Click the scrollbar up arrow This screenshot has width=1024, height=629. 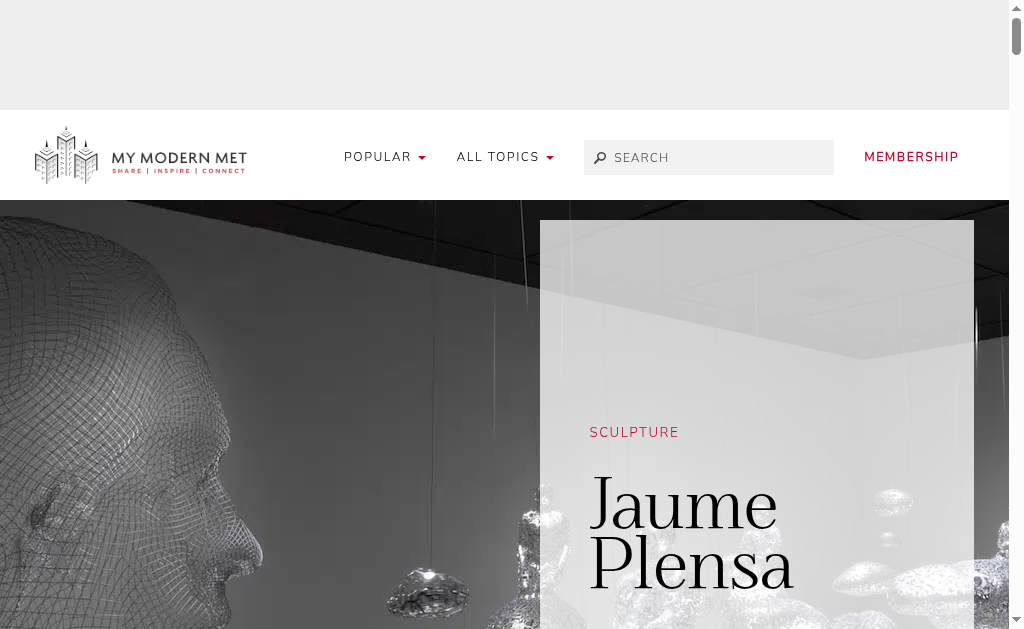(1016, 8)
